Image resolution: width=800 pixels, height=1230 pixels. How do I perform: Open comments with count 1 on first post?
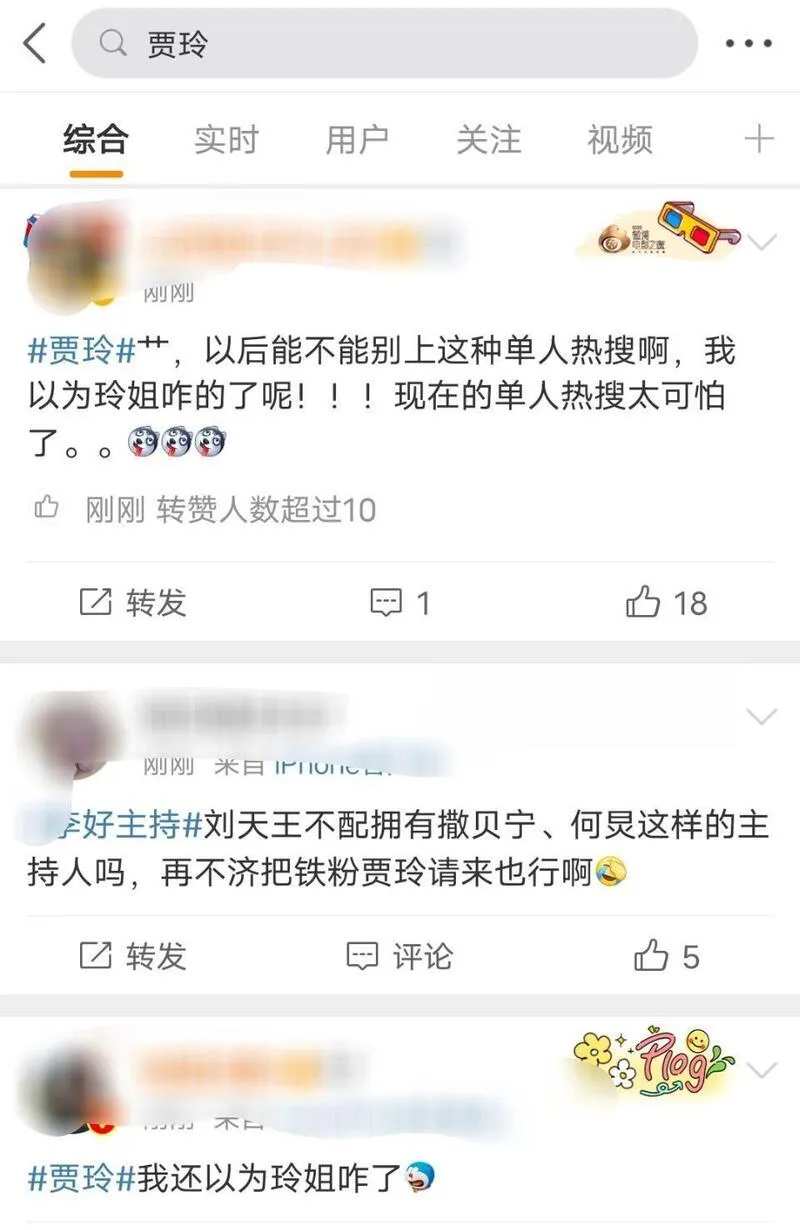400,603
